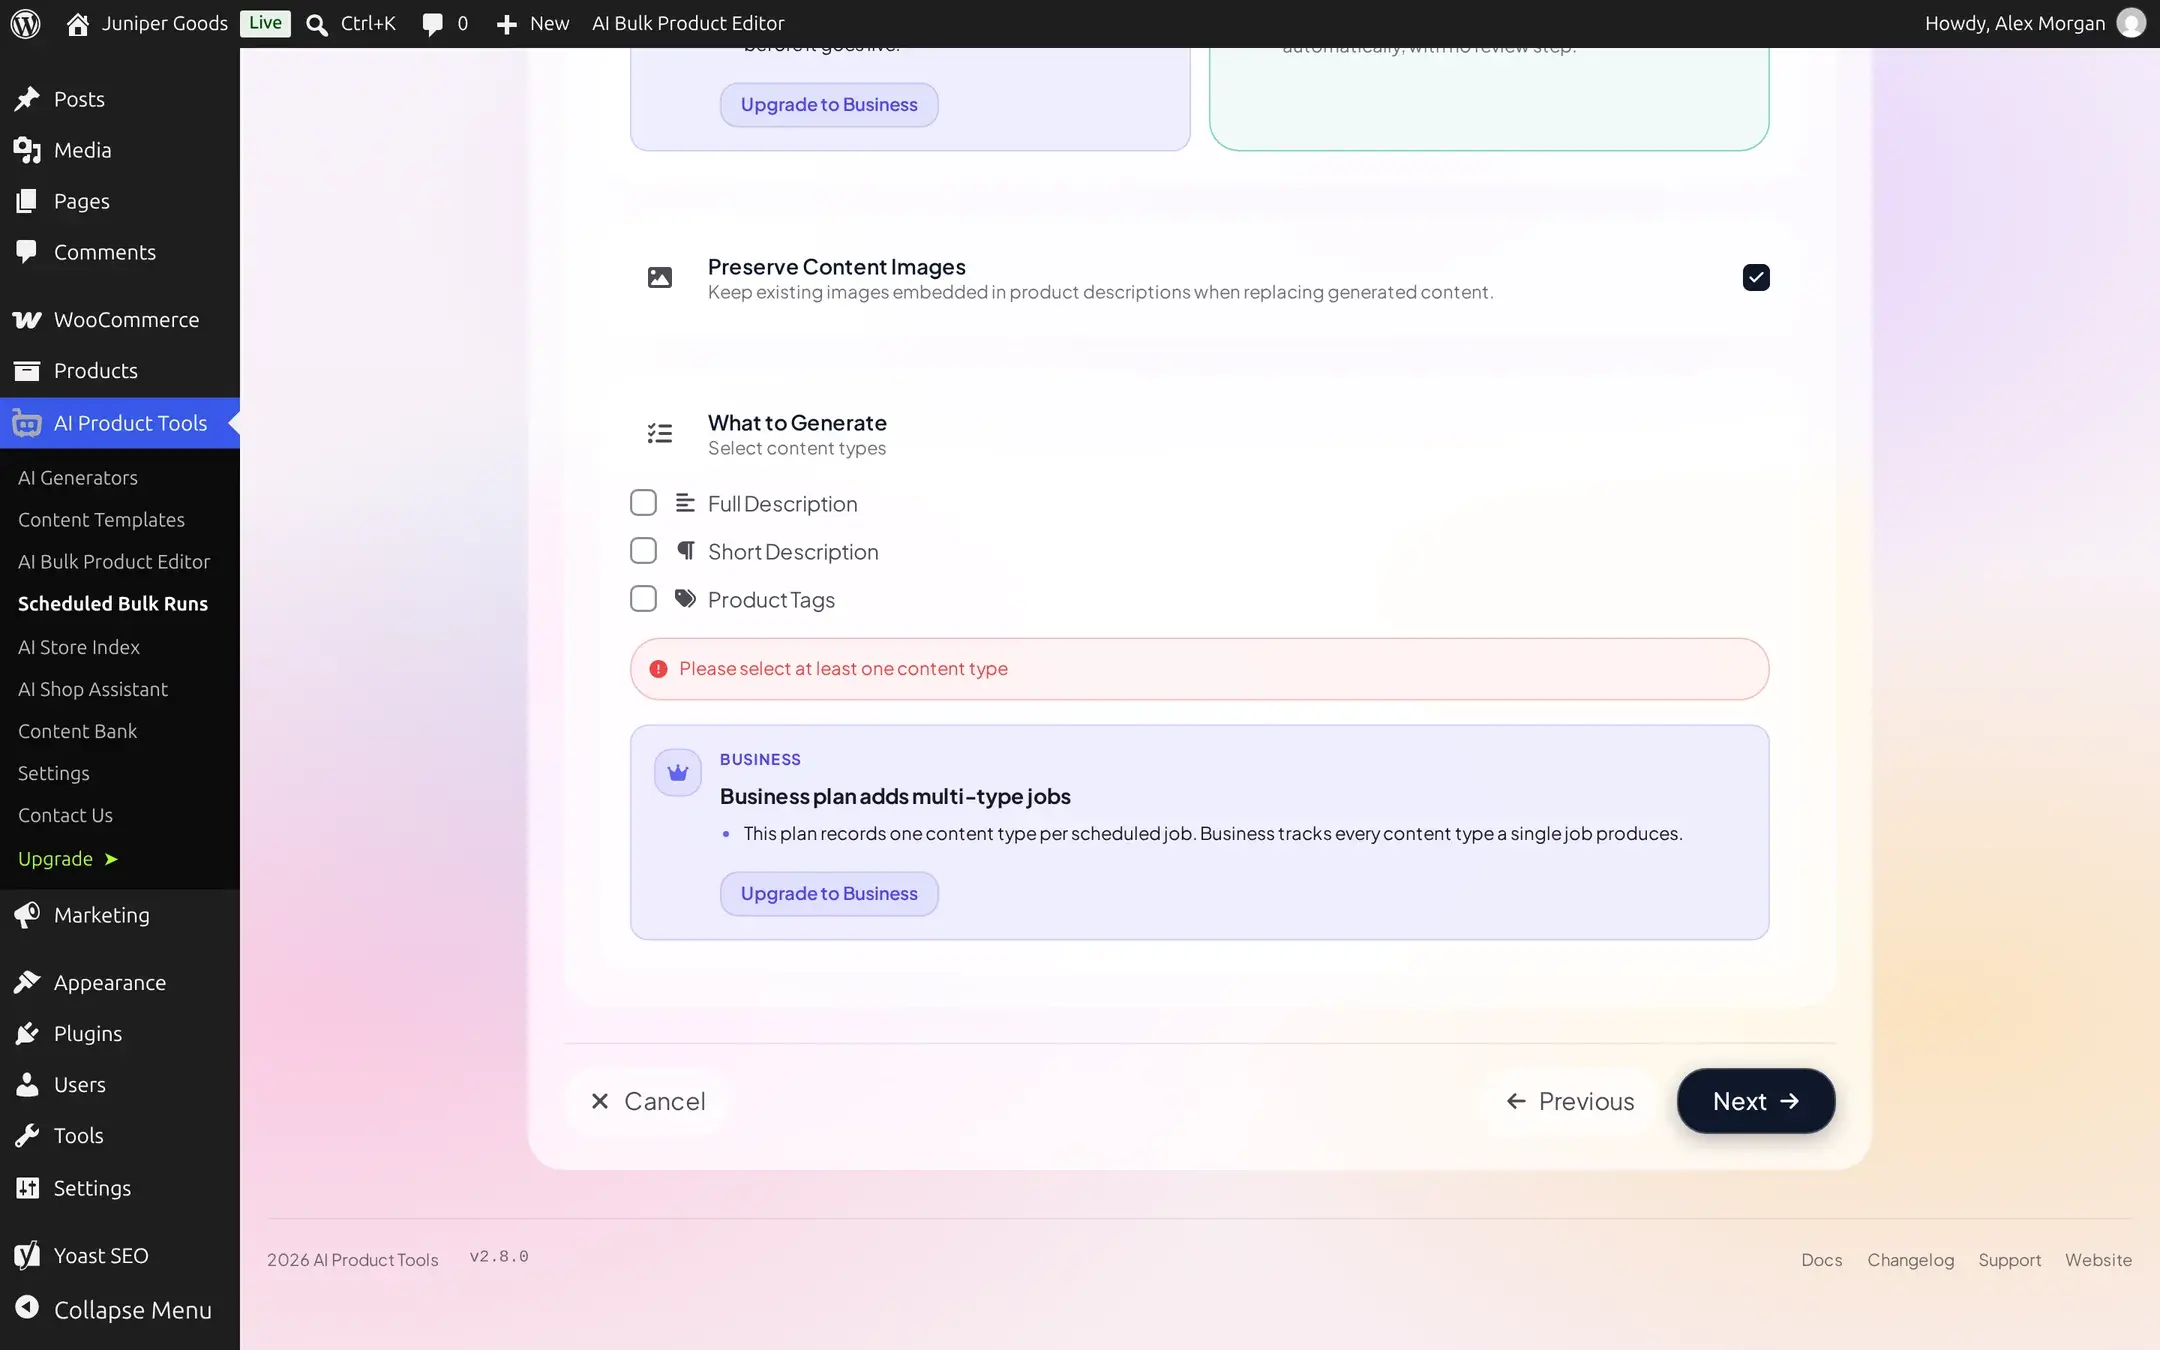Click the What to Generate list icon
This screenshot has width=2160, height=1350.
pyautogui.click(x=659, y=433)
